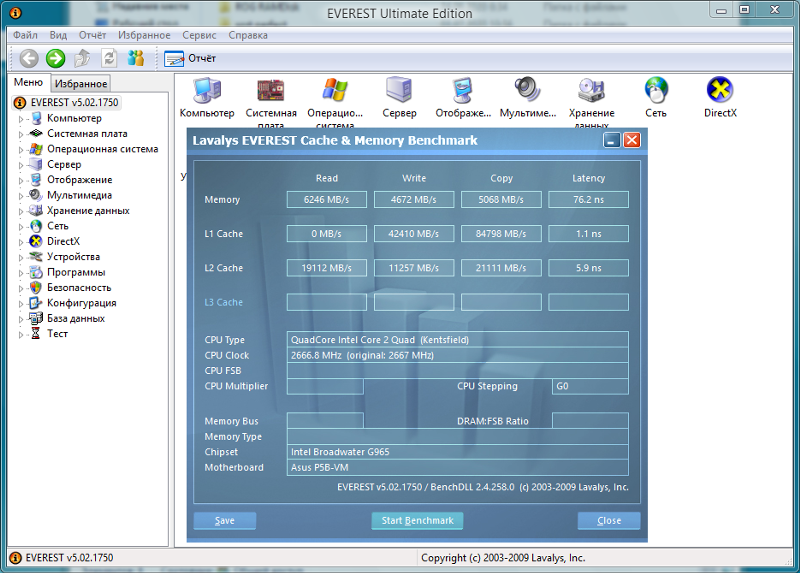Expand the Отображение node arrow
This screenshot has height=573, width=800.
[x=21, y=180]
